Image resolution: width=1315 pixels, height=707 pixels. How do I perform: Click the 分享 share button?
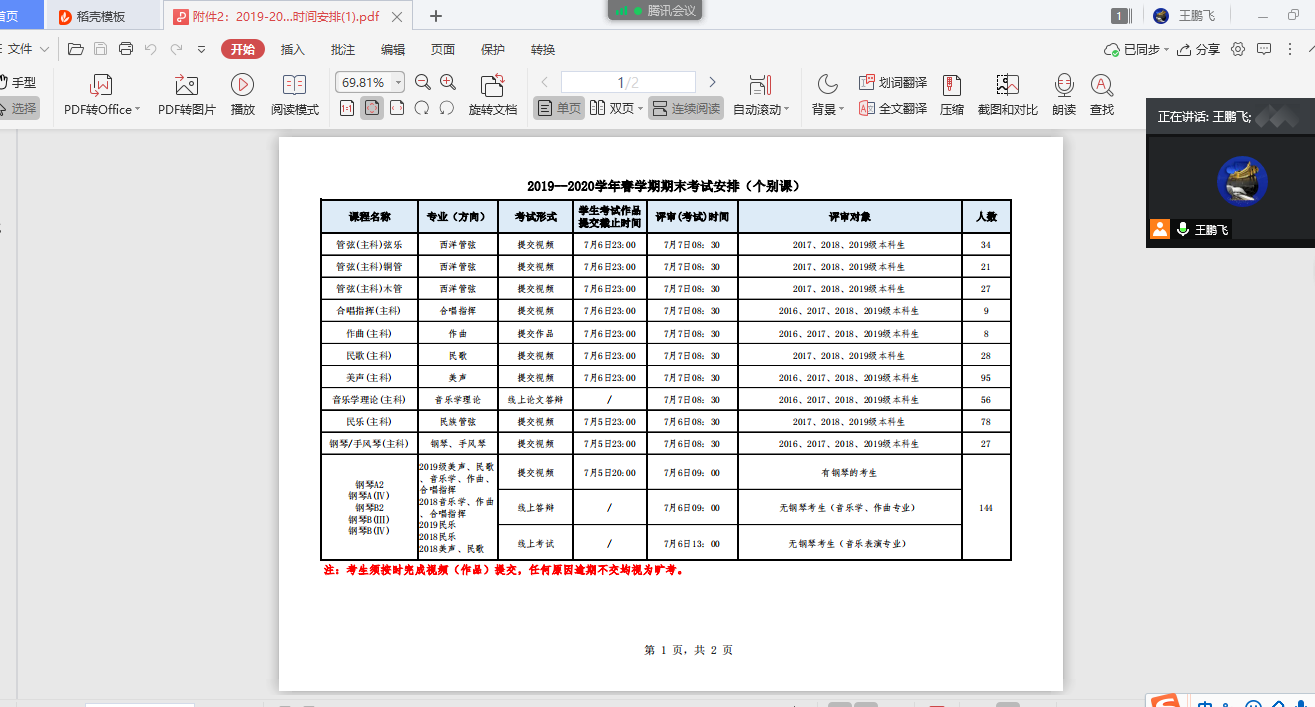pyautogui.click(x=1199, y=50)
